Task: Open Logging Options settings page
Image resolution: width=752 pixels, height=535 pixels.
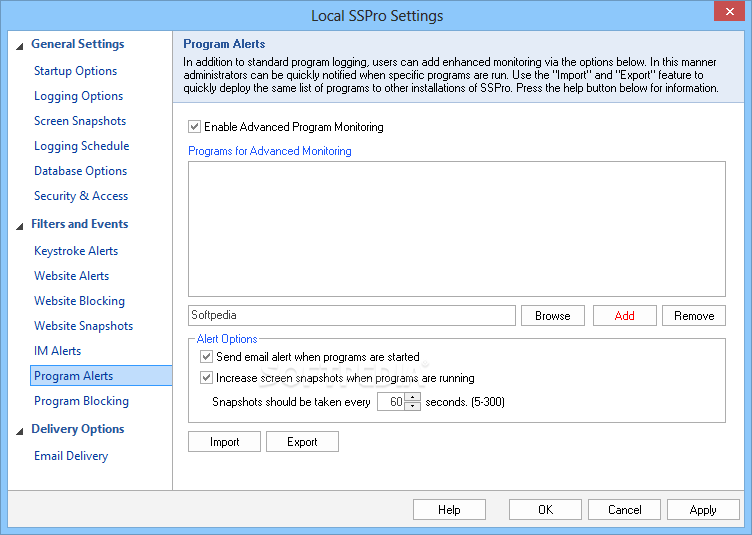Action: [78, 96]
